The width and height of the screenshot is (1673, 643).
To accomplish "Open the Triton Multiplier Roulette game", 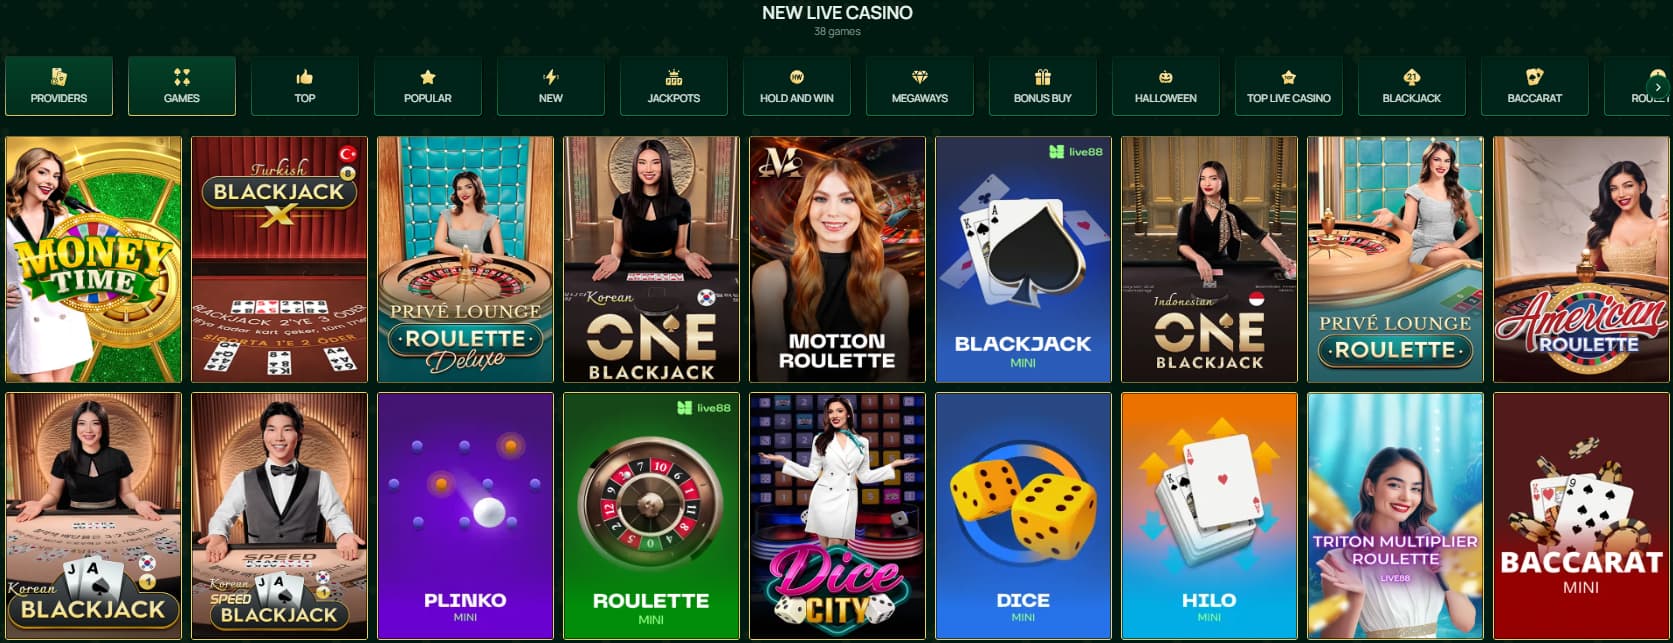I will tap(1396, 516).
